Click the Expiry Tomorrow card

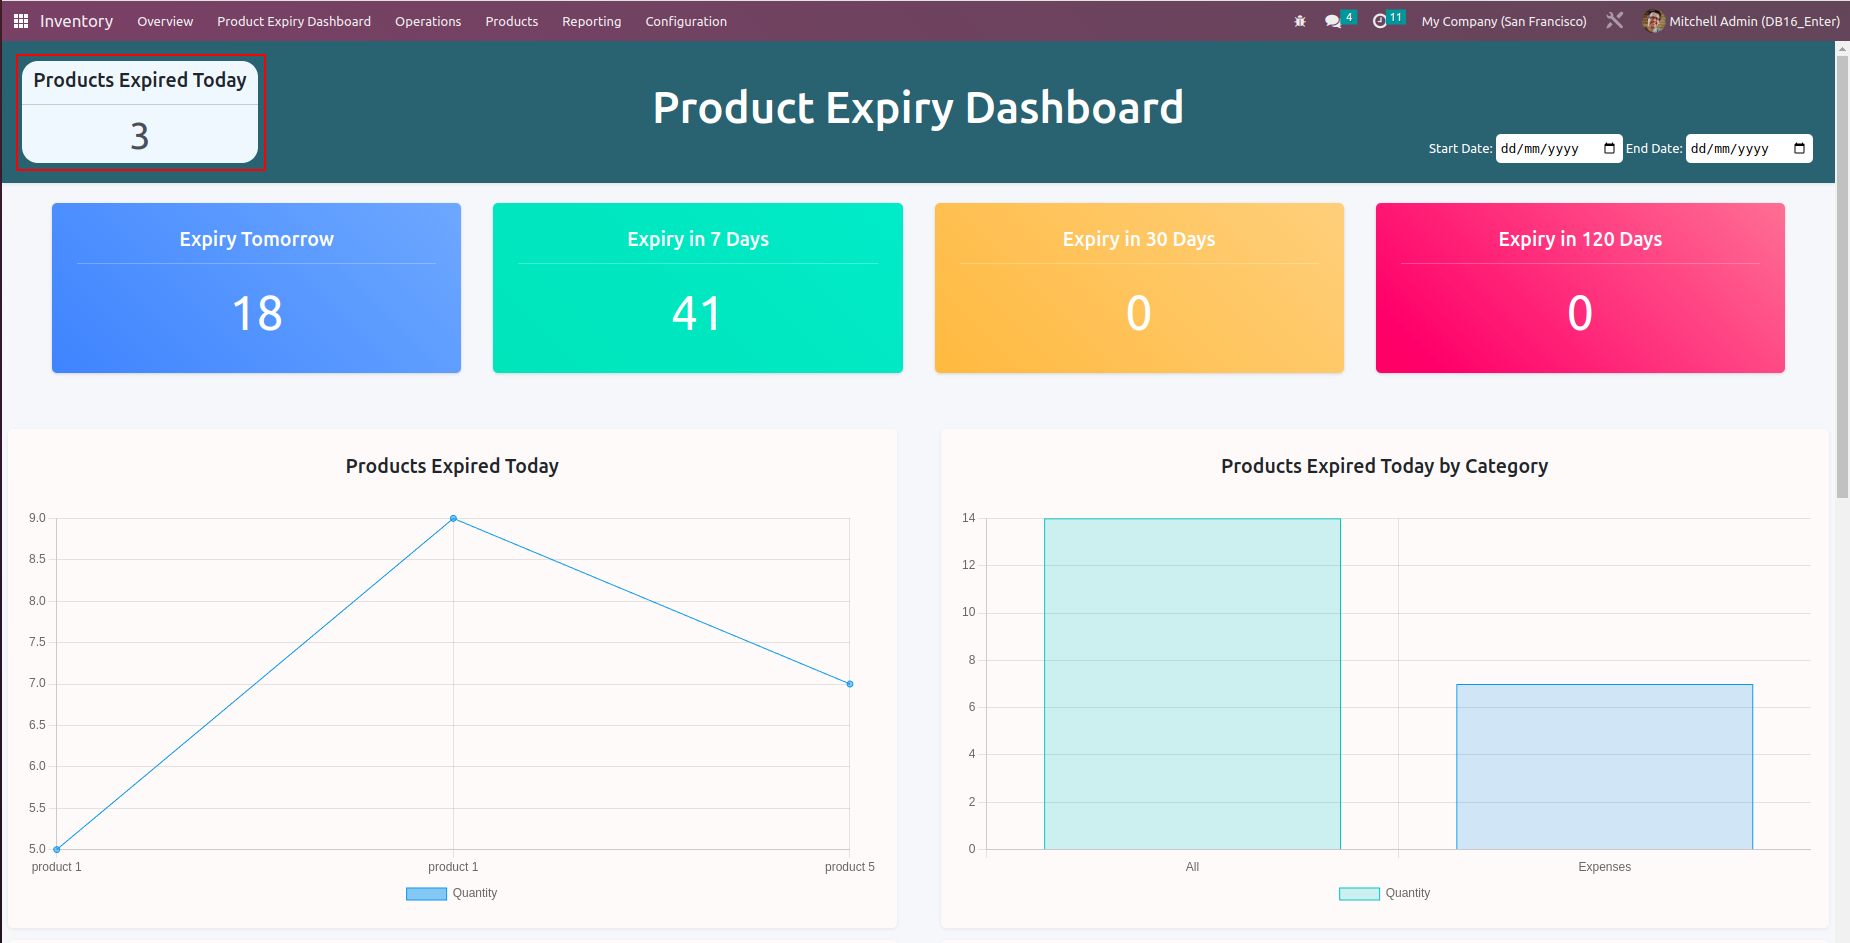pos(256,288)
